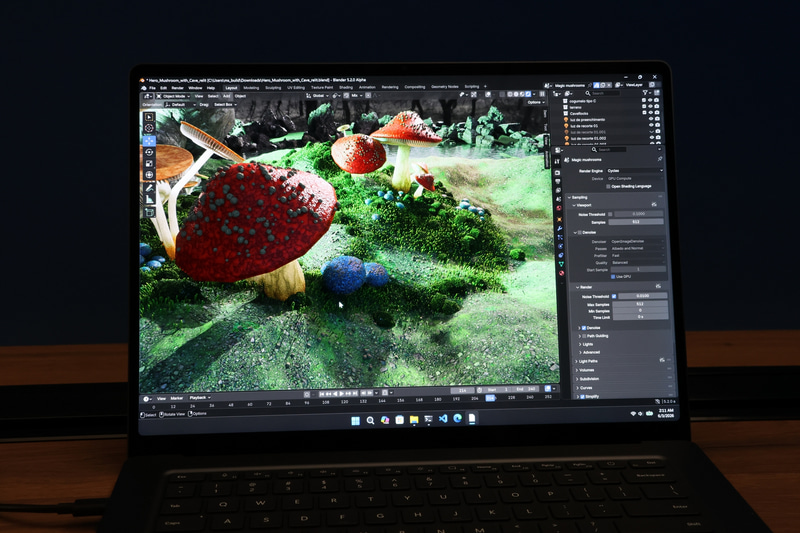Click the Max Samples value field
800x533 pixels.
(640, 304)
